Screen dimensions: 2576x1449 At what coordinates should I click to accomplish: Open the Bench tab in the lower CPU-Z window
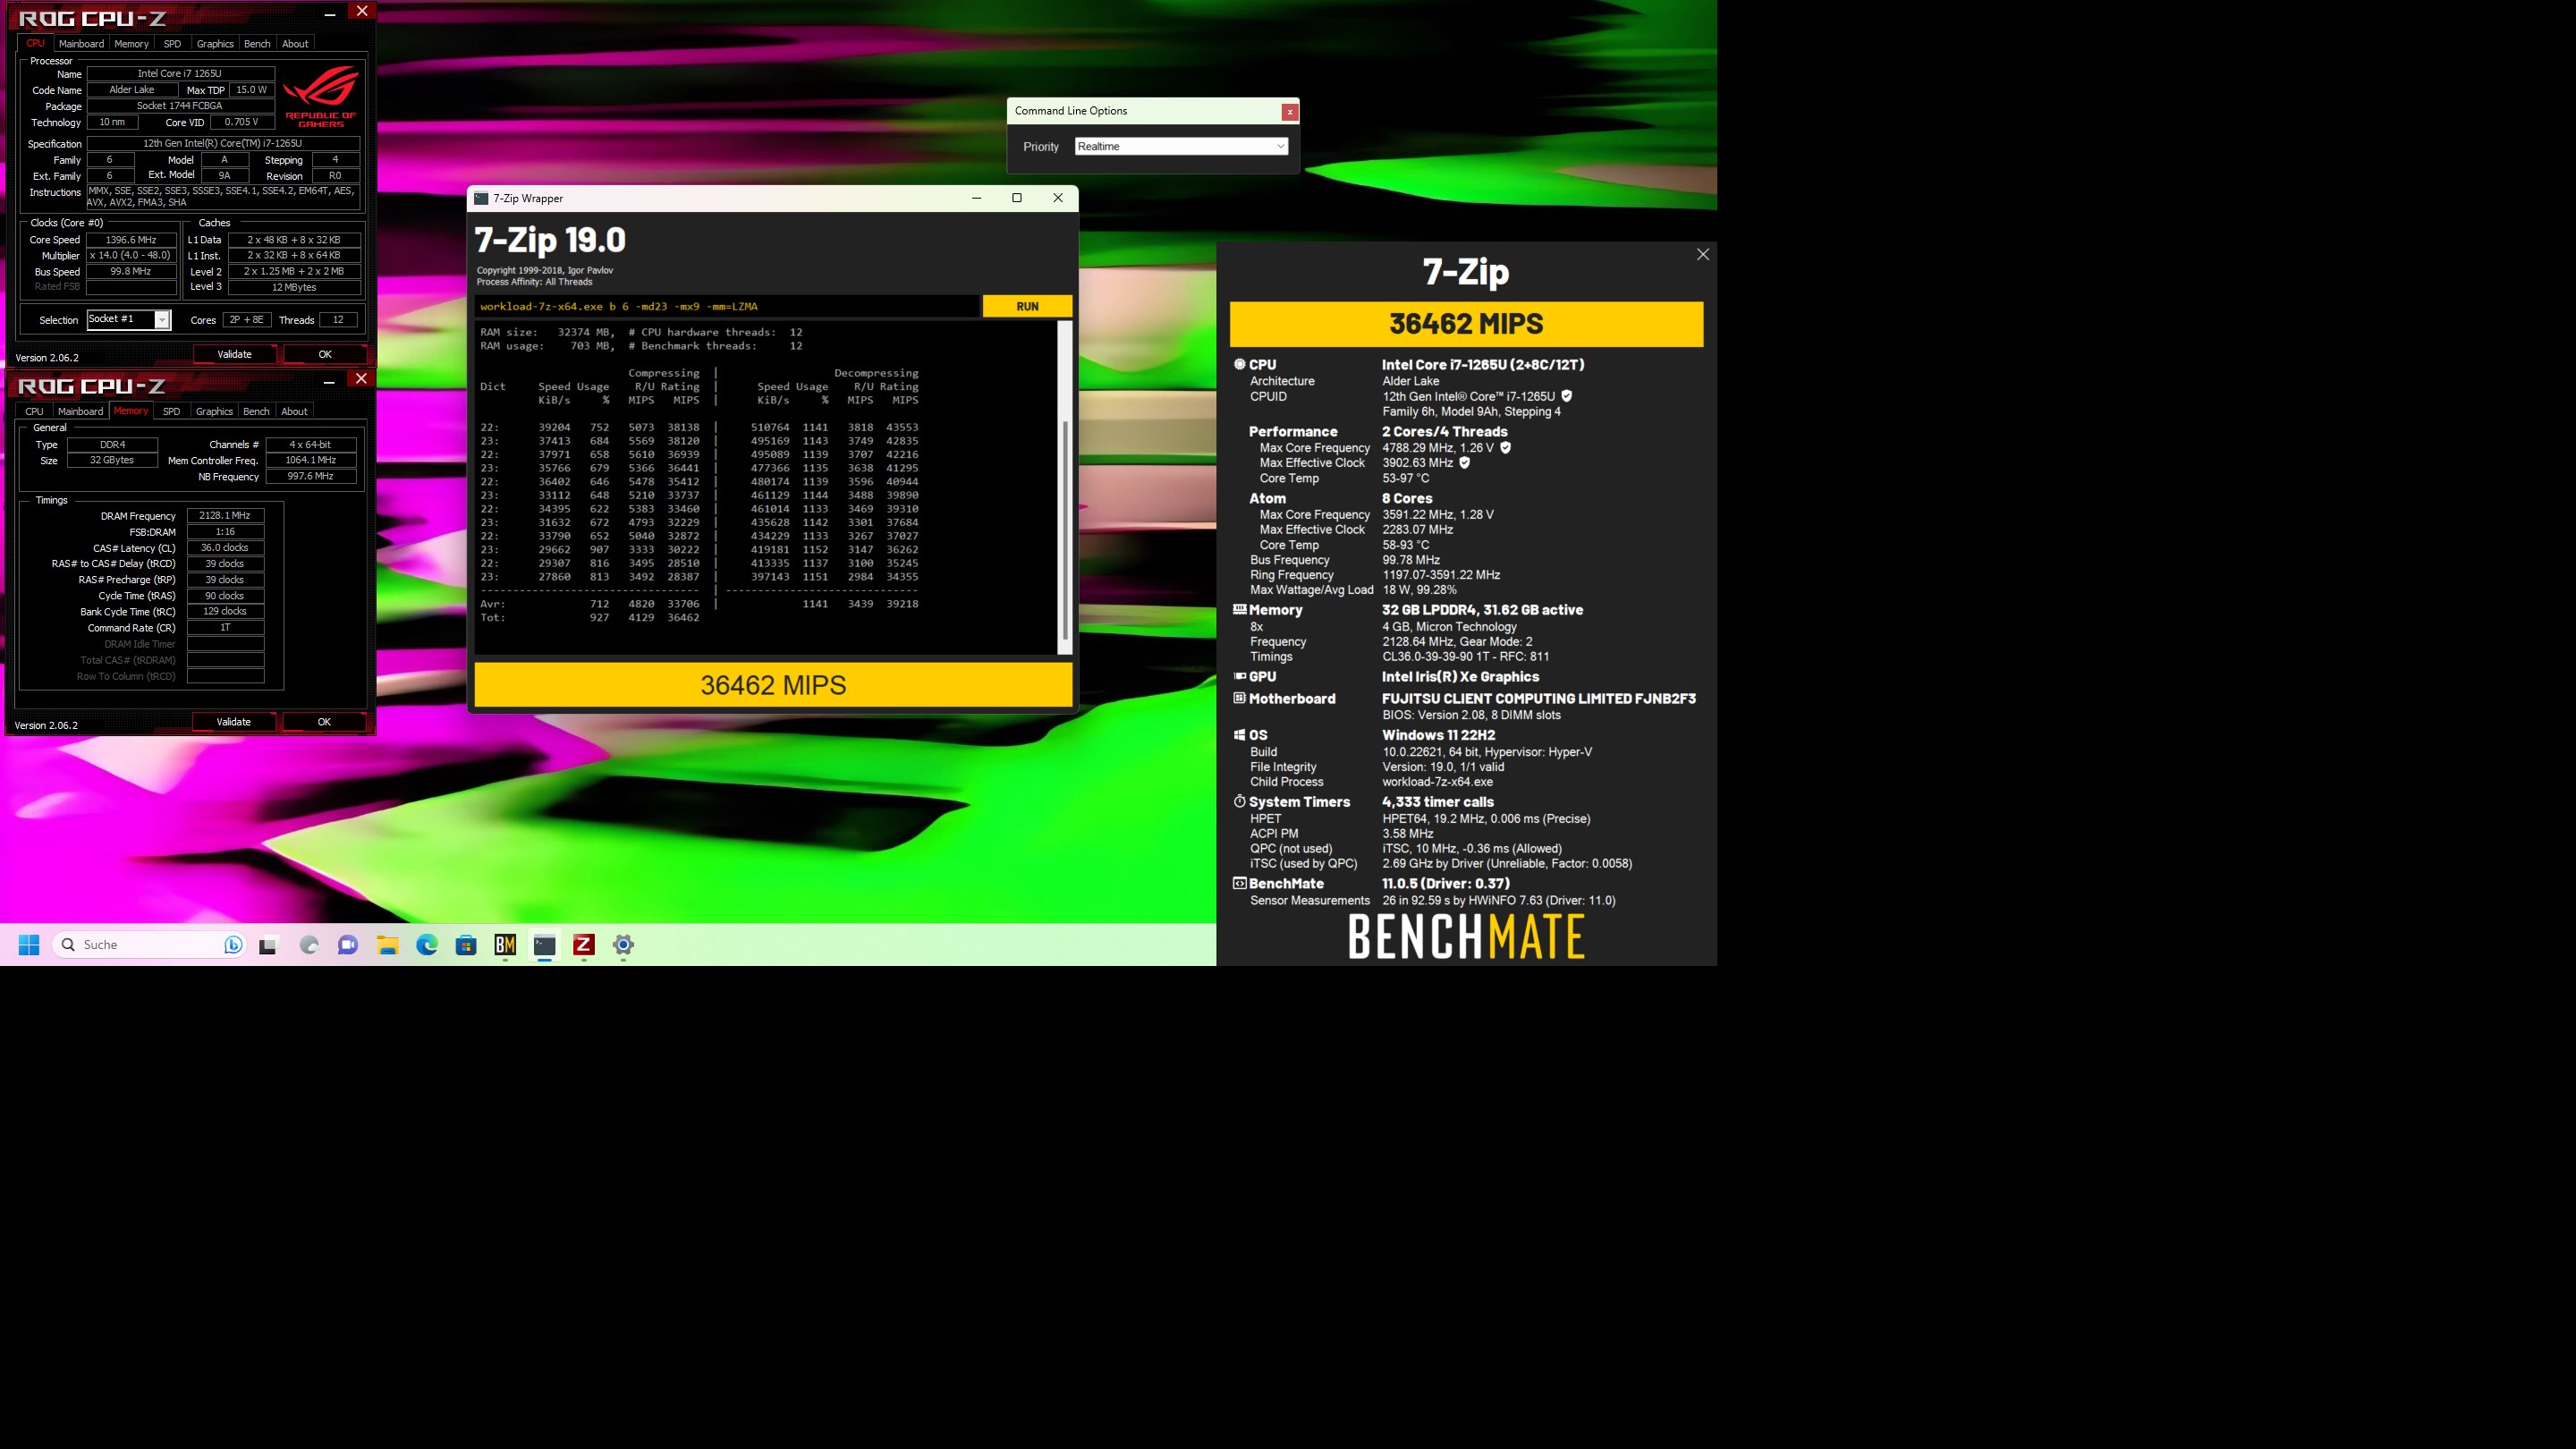256,411
